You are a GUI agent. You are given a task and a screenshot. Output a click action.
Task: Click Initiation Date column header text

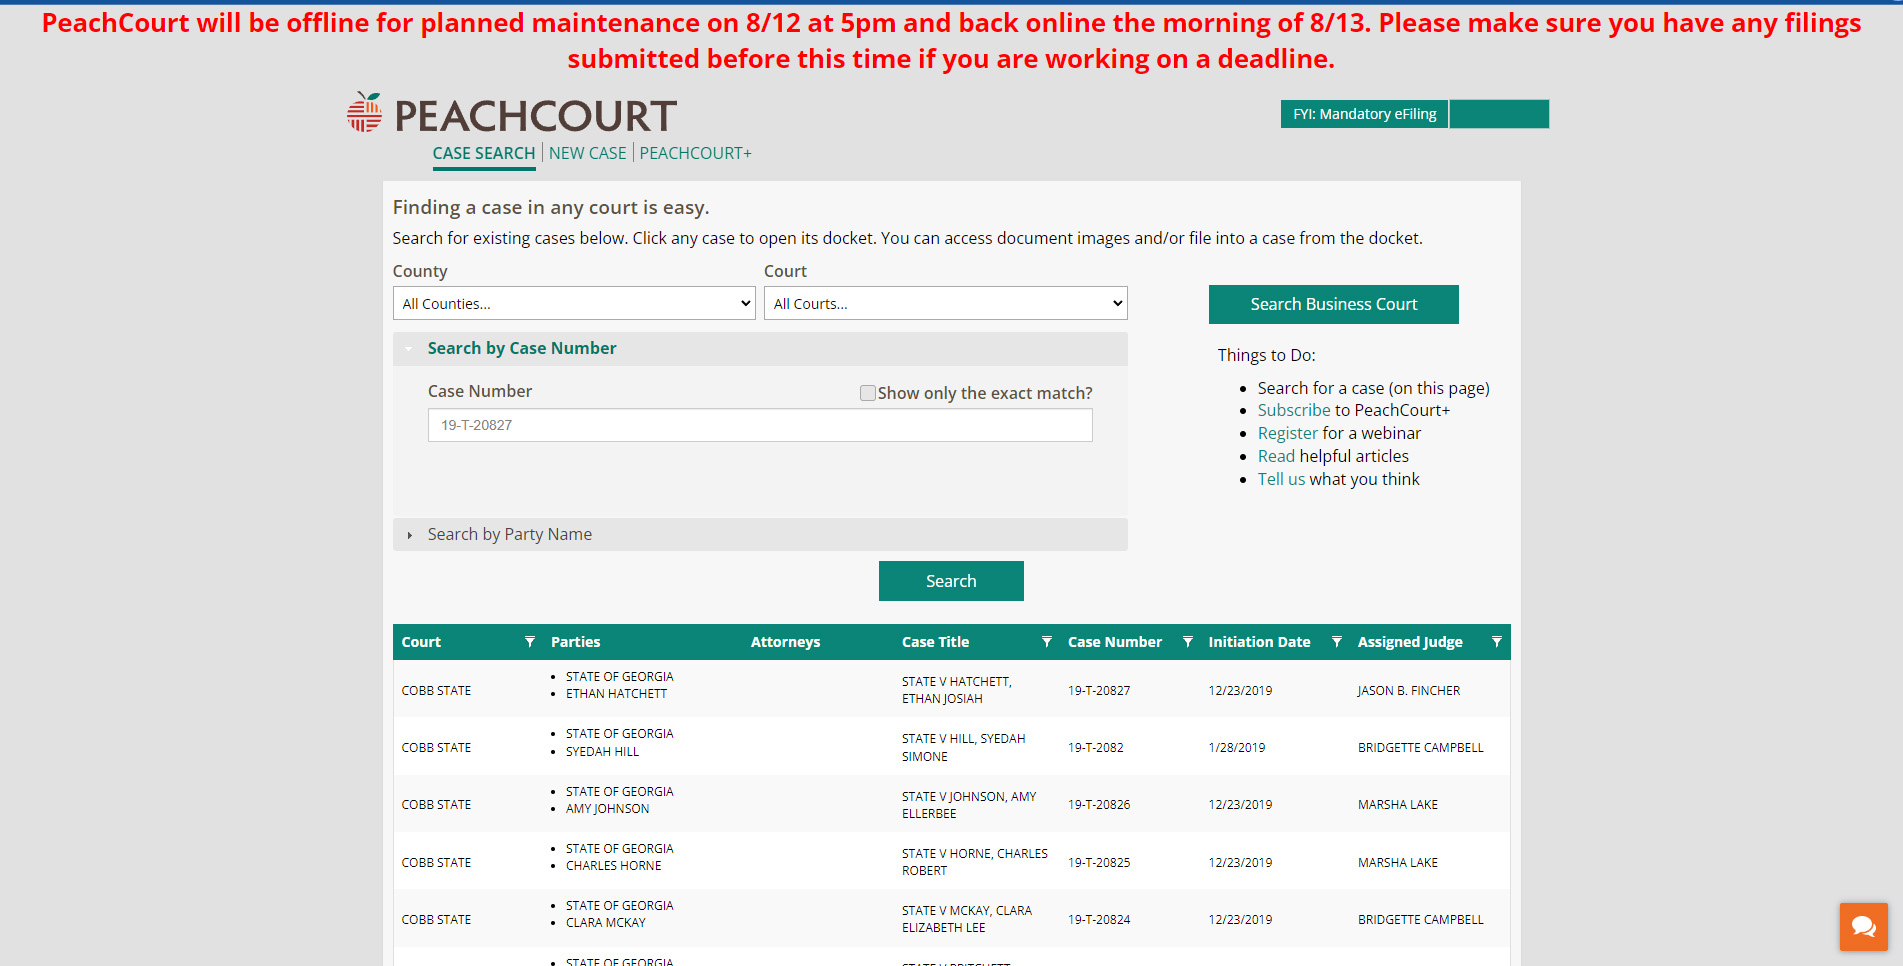click(1259, 642)
